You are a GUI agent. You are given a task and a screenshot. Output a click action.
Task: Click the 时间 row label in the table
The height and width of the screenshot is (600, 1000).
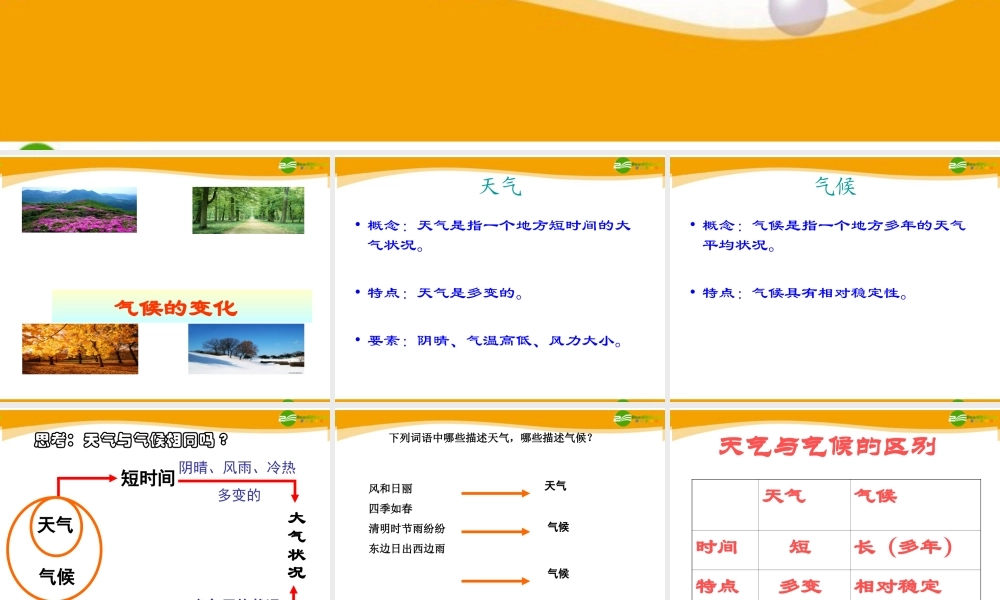[x=716, y=547]
